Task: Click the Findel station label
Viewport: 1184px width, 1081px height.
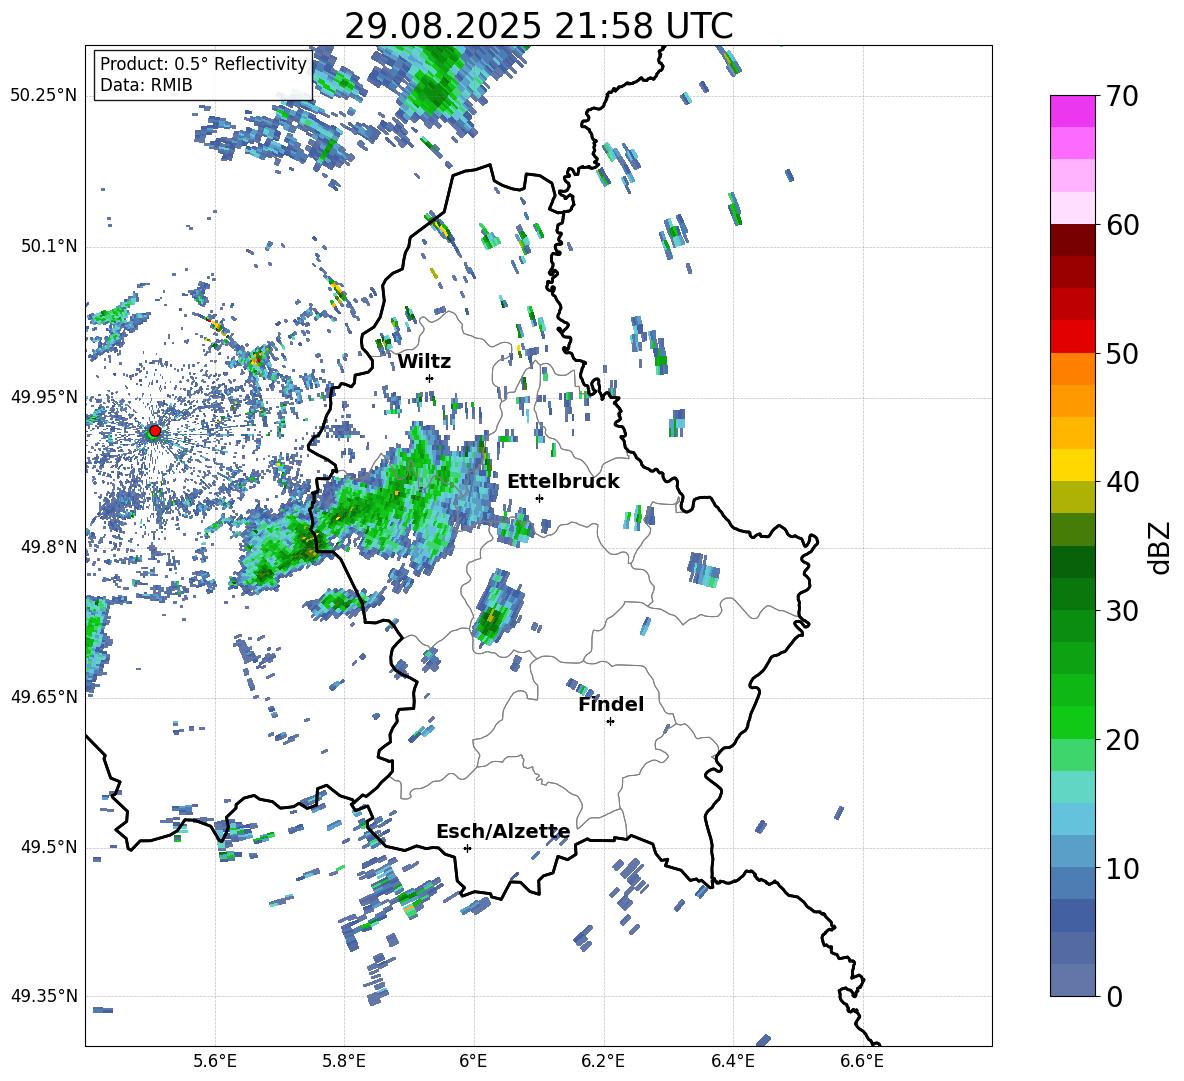Action: tap(611, 704)
